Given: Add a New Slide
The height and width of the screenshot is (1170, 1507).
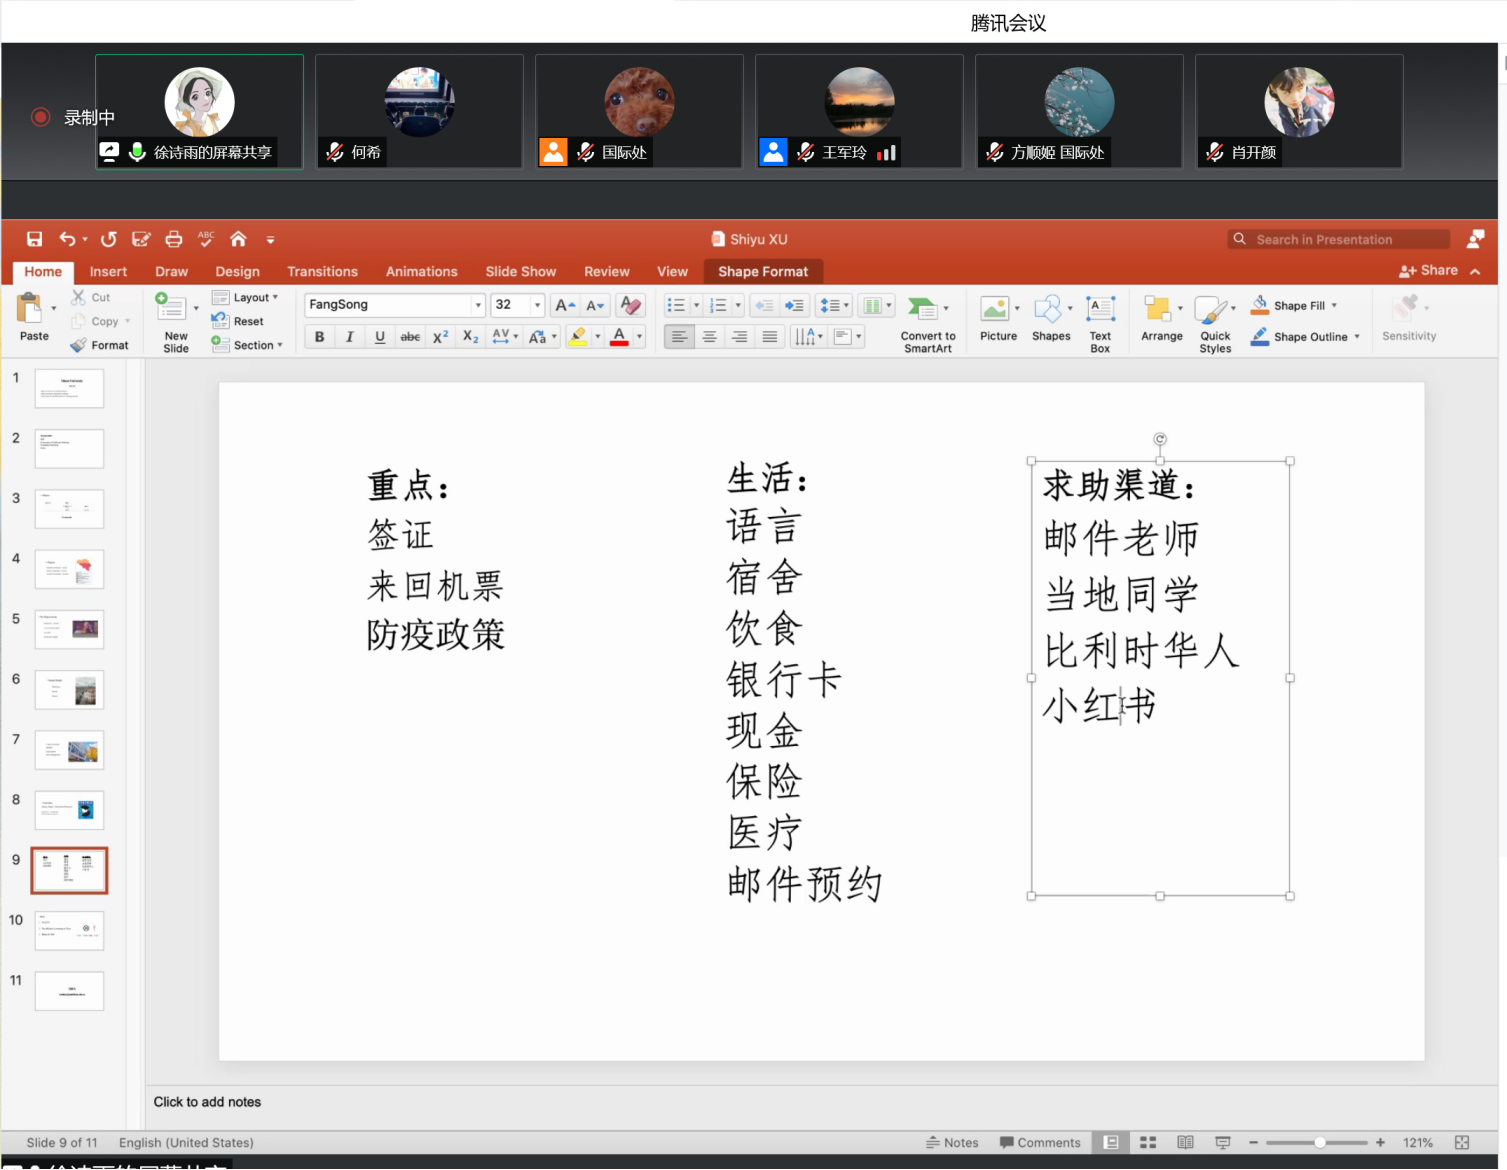Looking at the screenshot, I should tap(175, 320).
